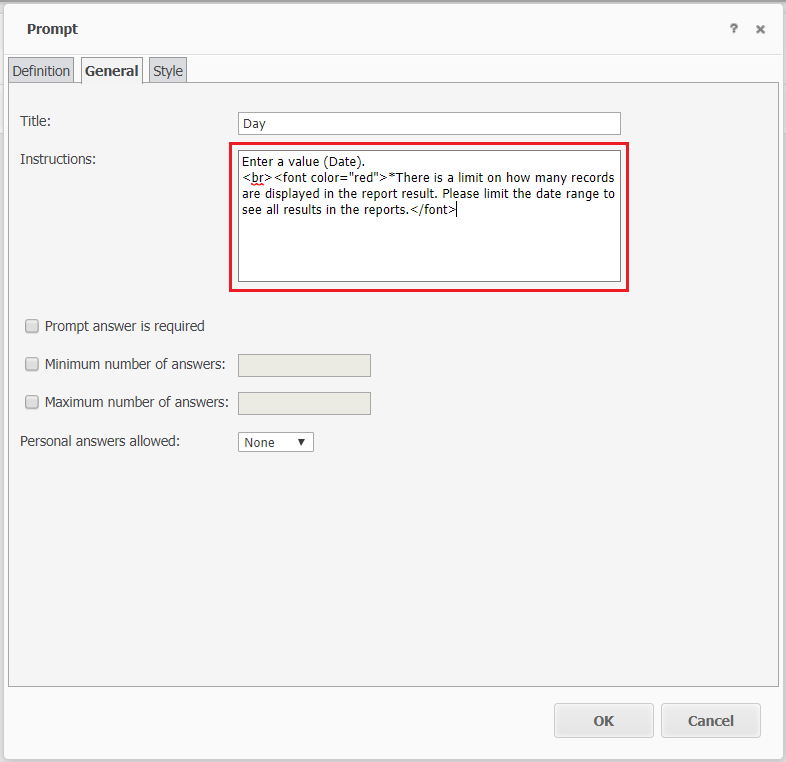The height and width of the screenshot is (762, 786).
Task: Select the General tab
Action: [112, 71]
